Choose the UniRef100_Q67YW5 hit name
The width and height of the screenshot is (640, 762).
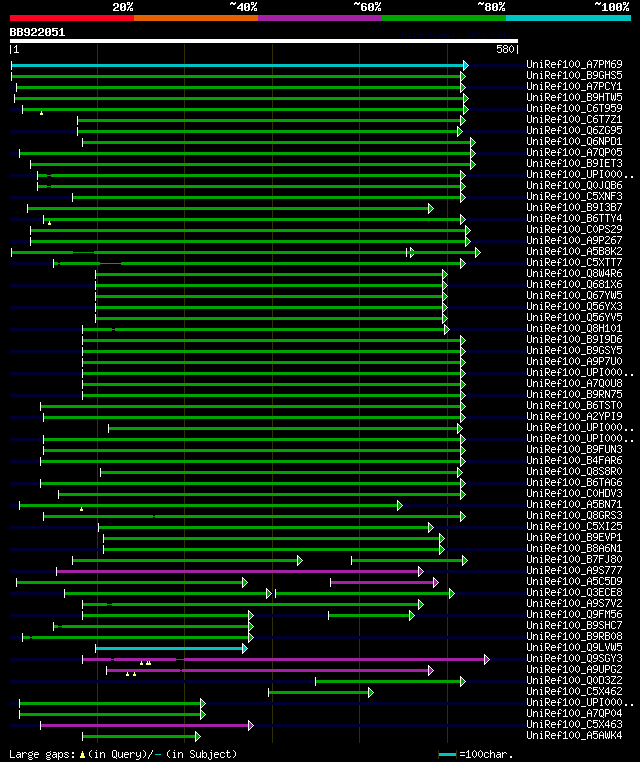click(574, 295)
